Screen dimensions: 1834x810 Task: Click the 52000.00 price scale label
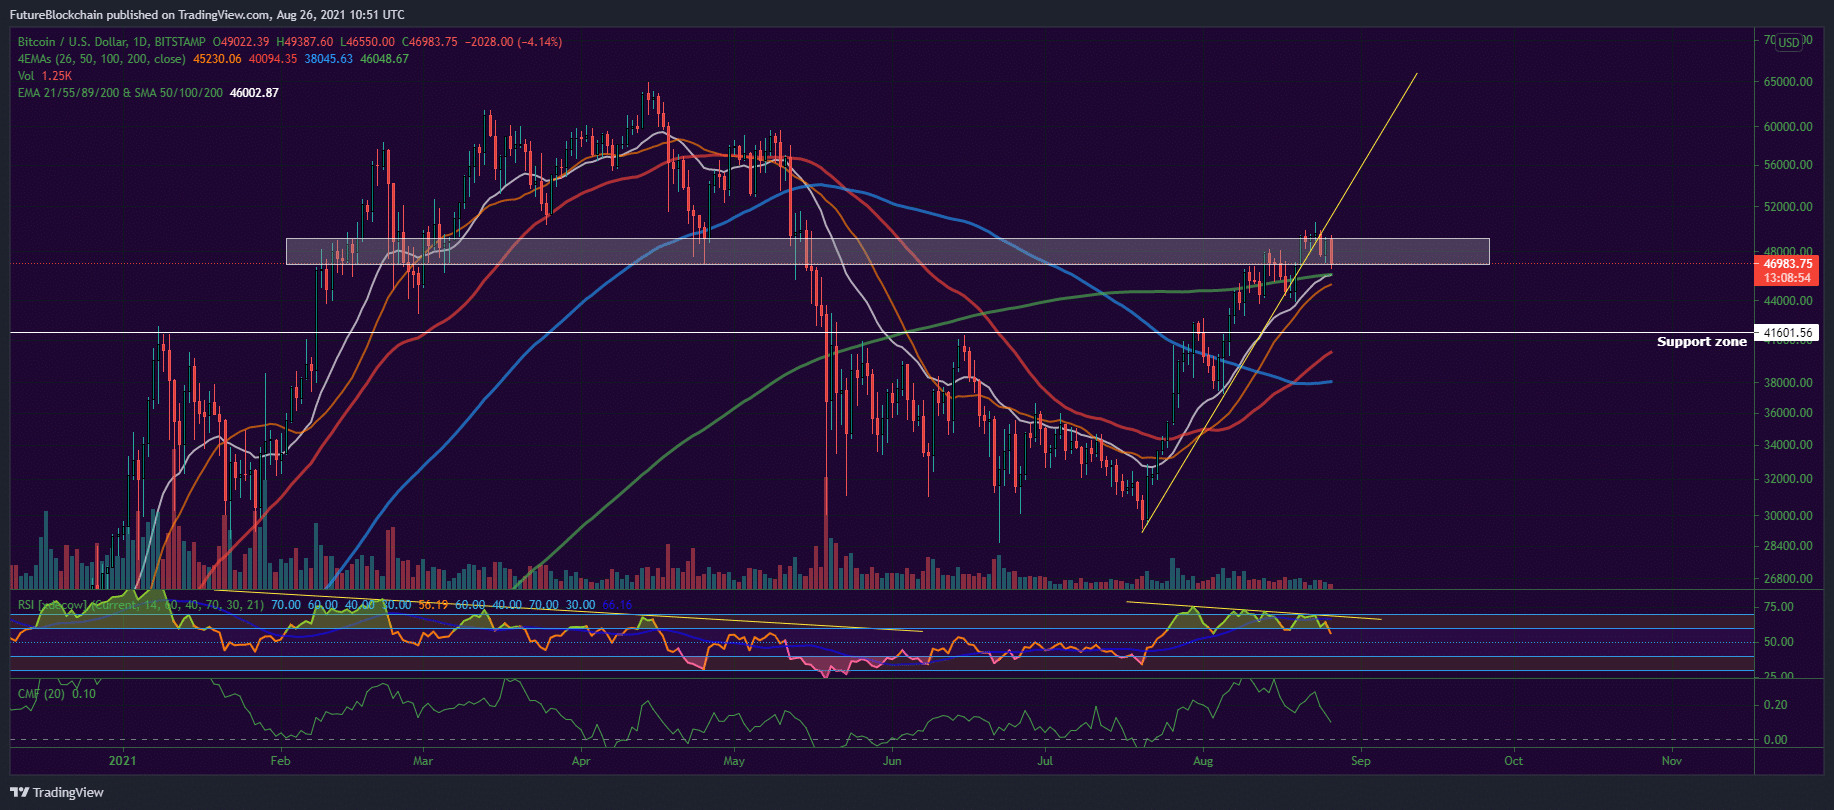[x=1787, y=207]
